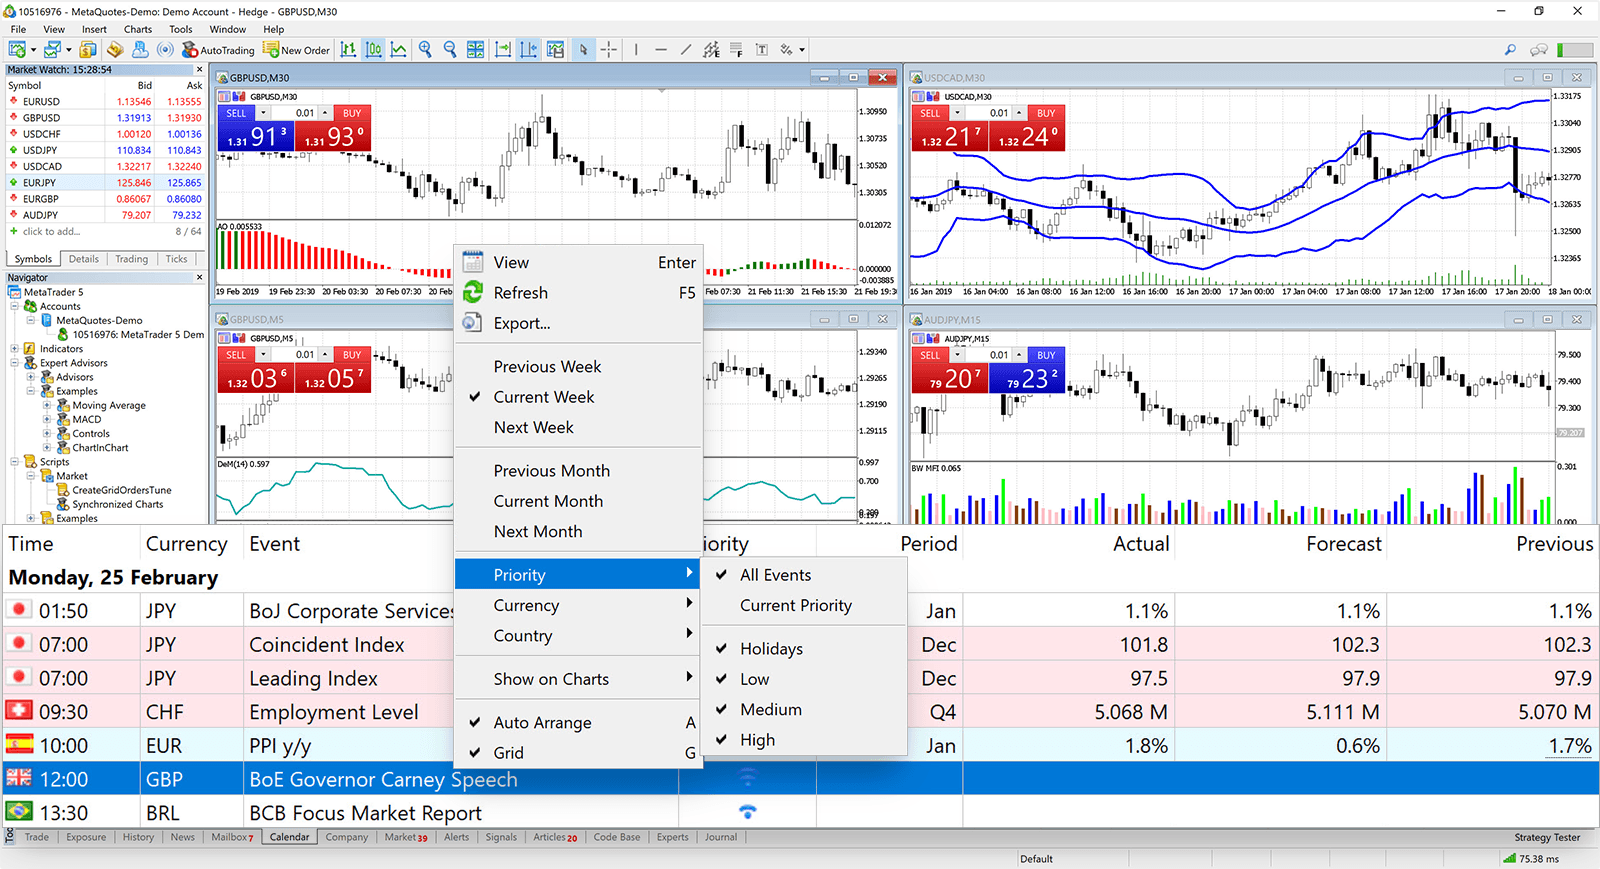1600x869 pixels.
Task: Click the AutoTrading button
Action: coord(219,50)
